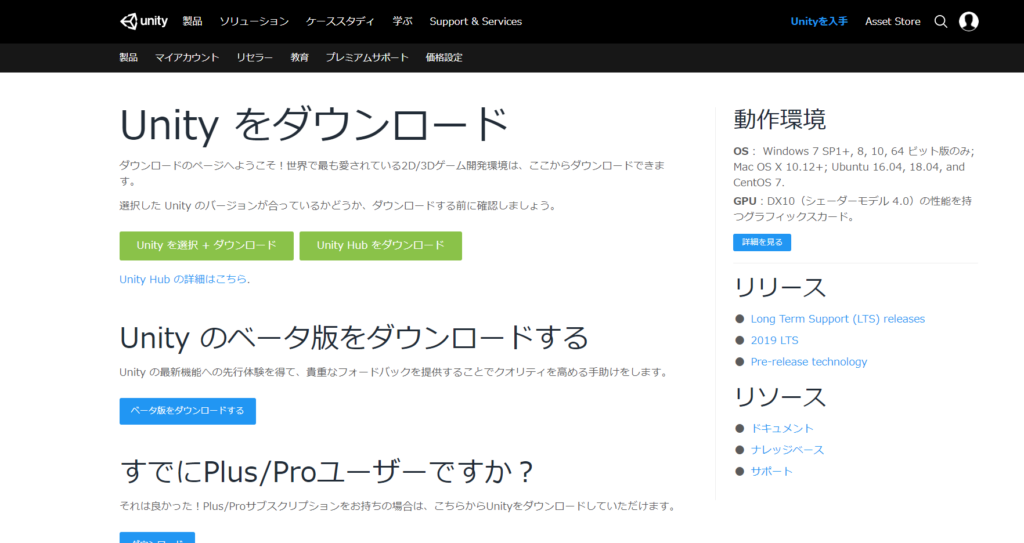Select プレミアムサポート in the sub-navigation

click(367, 58)
